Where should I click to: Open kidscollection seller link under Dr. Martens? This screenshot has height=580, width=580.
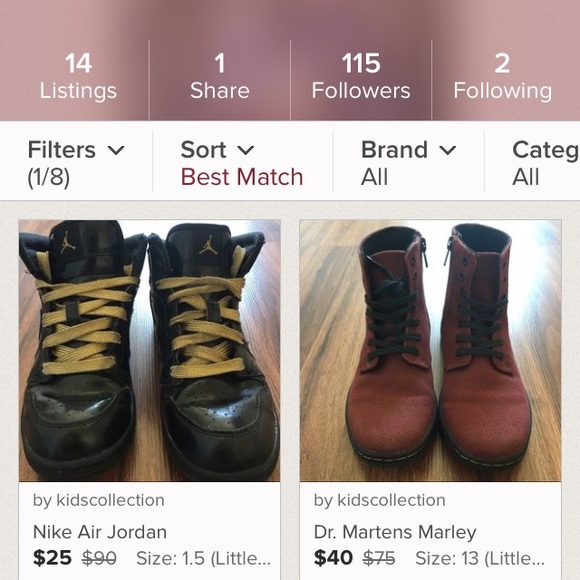[380, 500]
